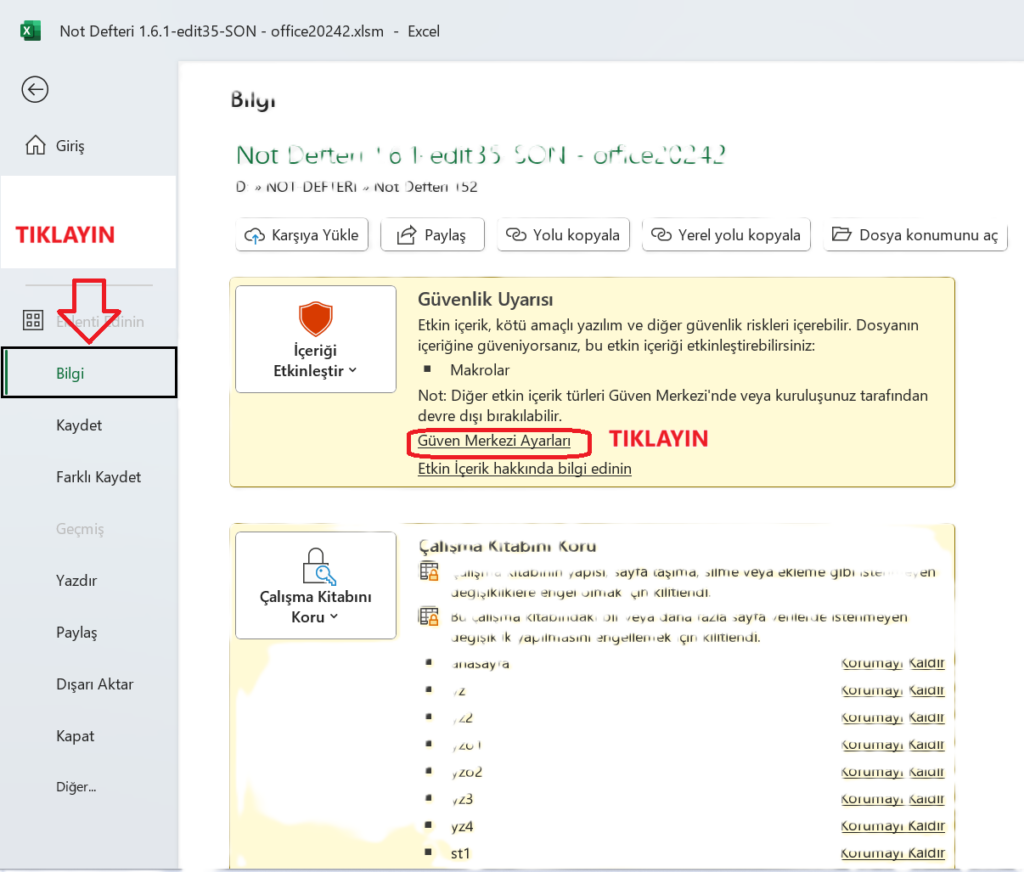Screen dimensions: 1024x872
Task: Click the Giriş home icon
Action: coord(35,146)
